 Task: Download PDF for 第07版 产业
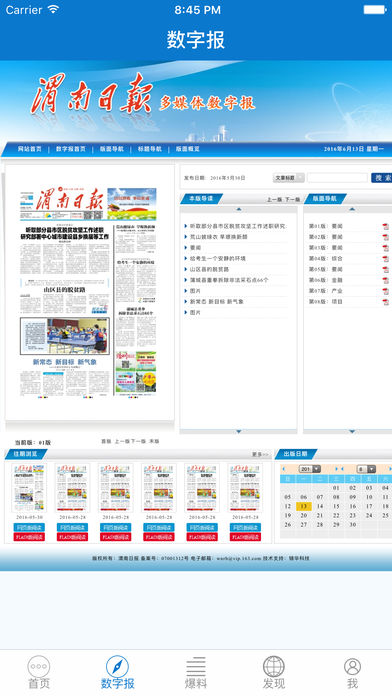point(385,291)
